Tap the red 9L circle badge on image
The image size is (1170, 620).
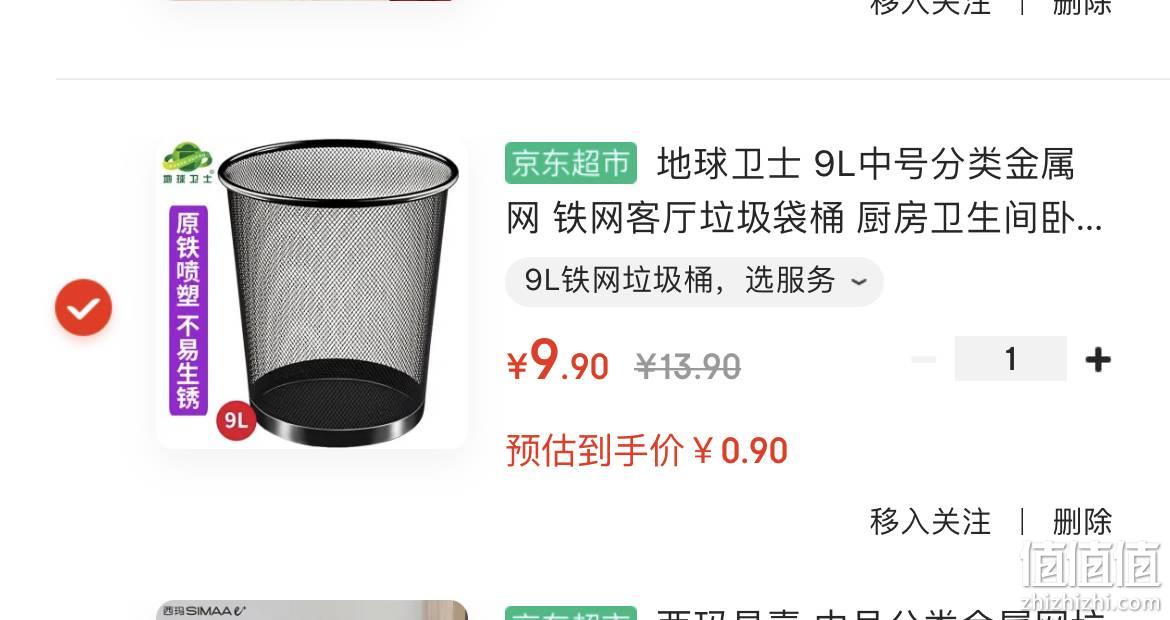coord(237,420)
